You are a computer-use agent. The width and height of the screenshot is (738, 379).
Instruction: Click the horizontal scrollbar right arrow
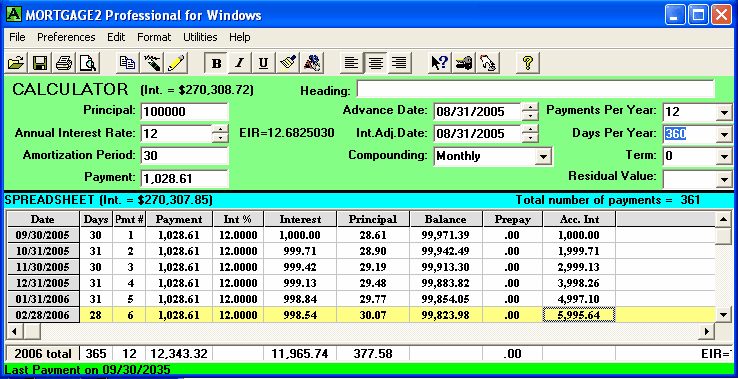706,331
